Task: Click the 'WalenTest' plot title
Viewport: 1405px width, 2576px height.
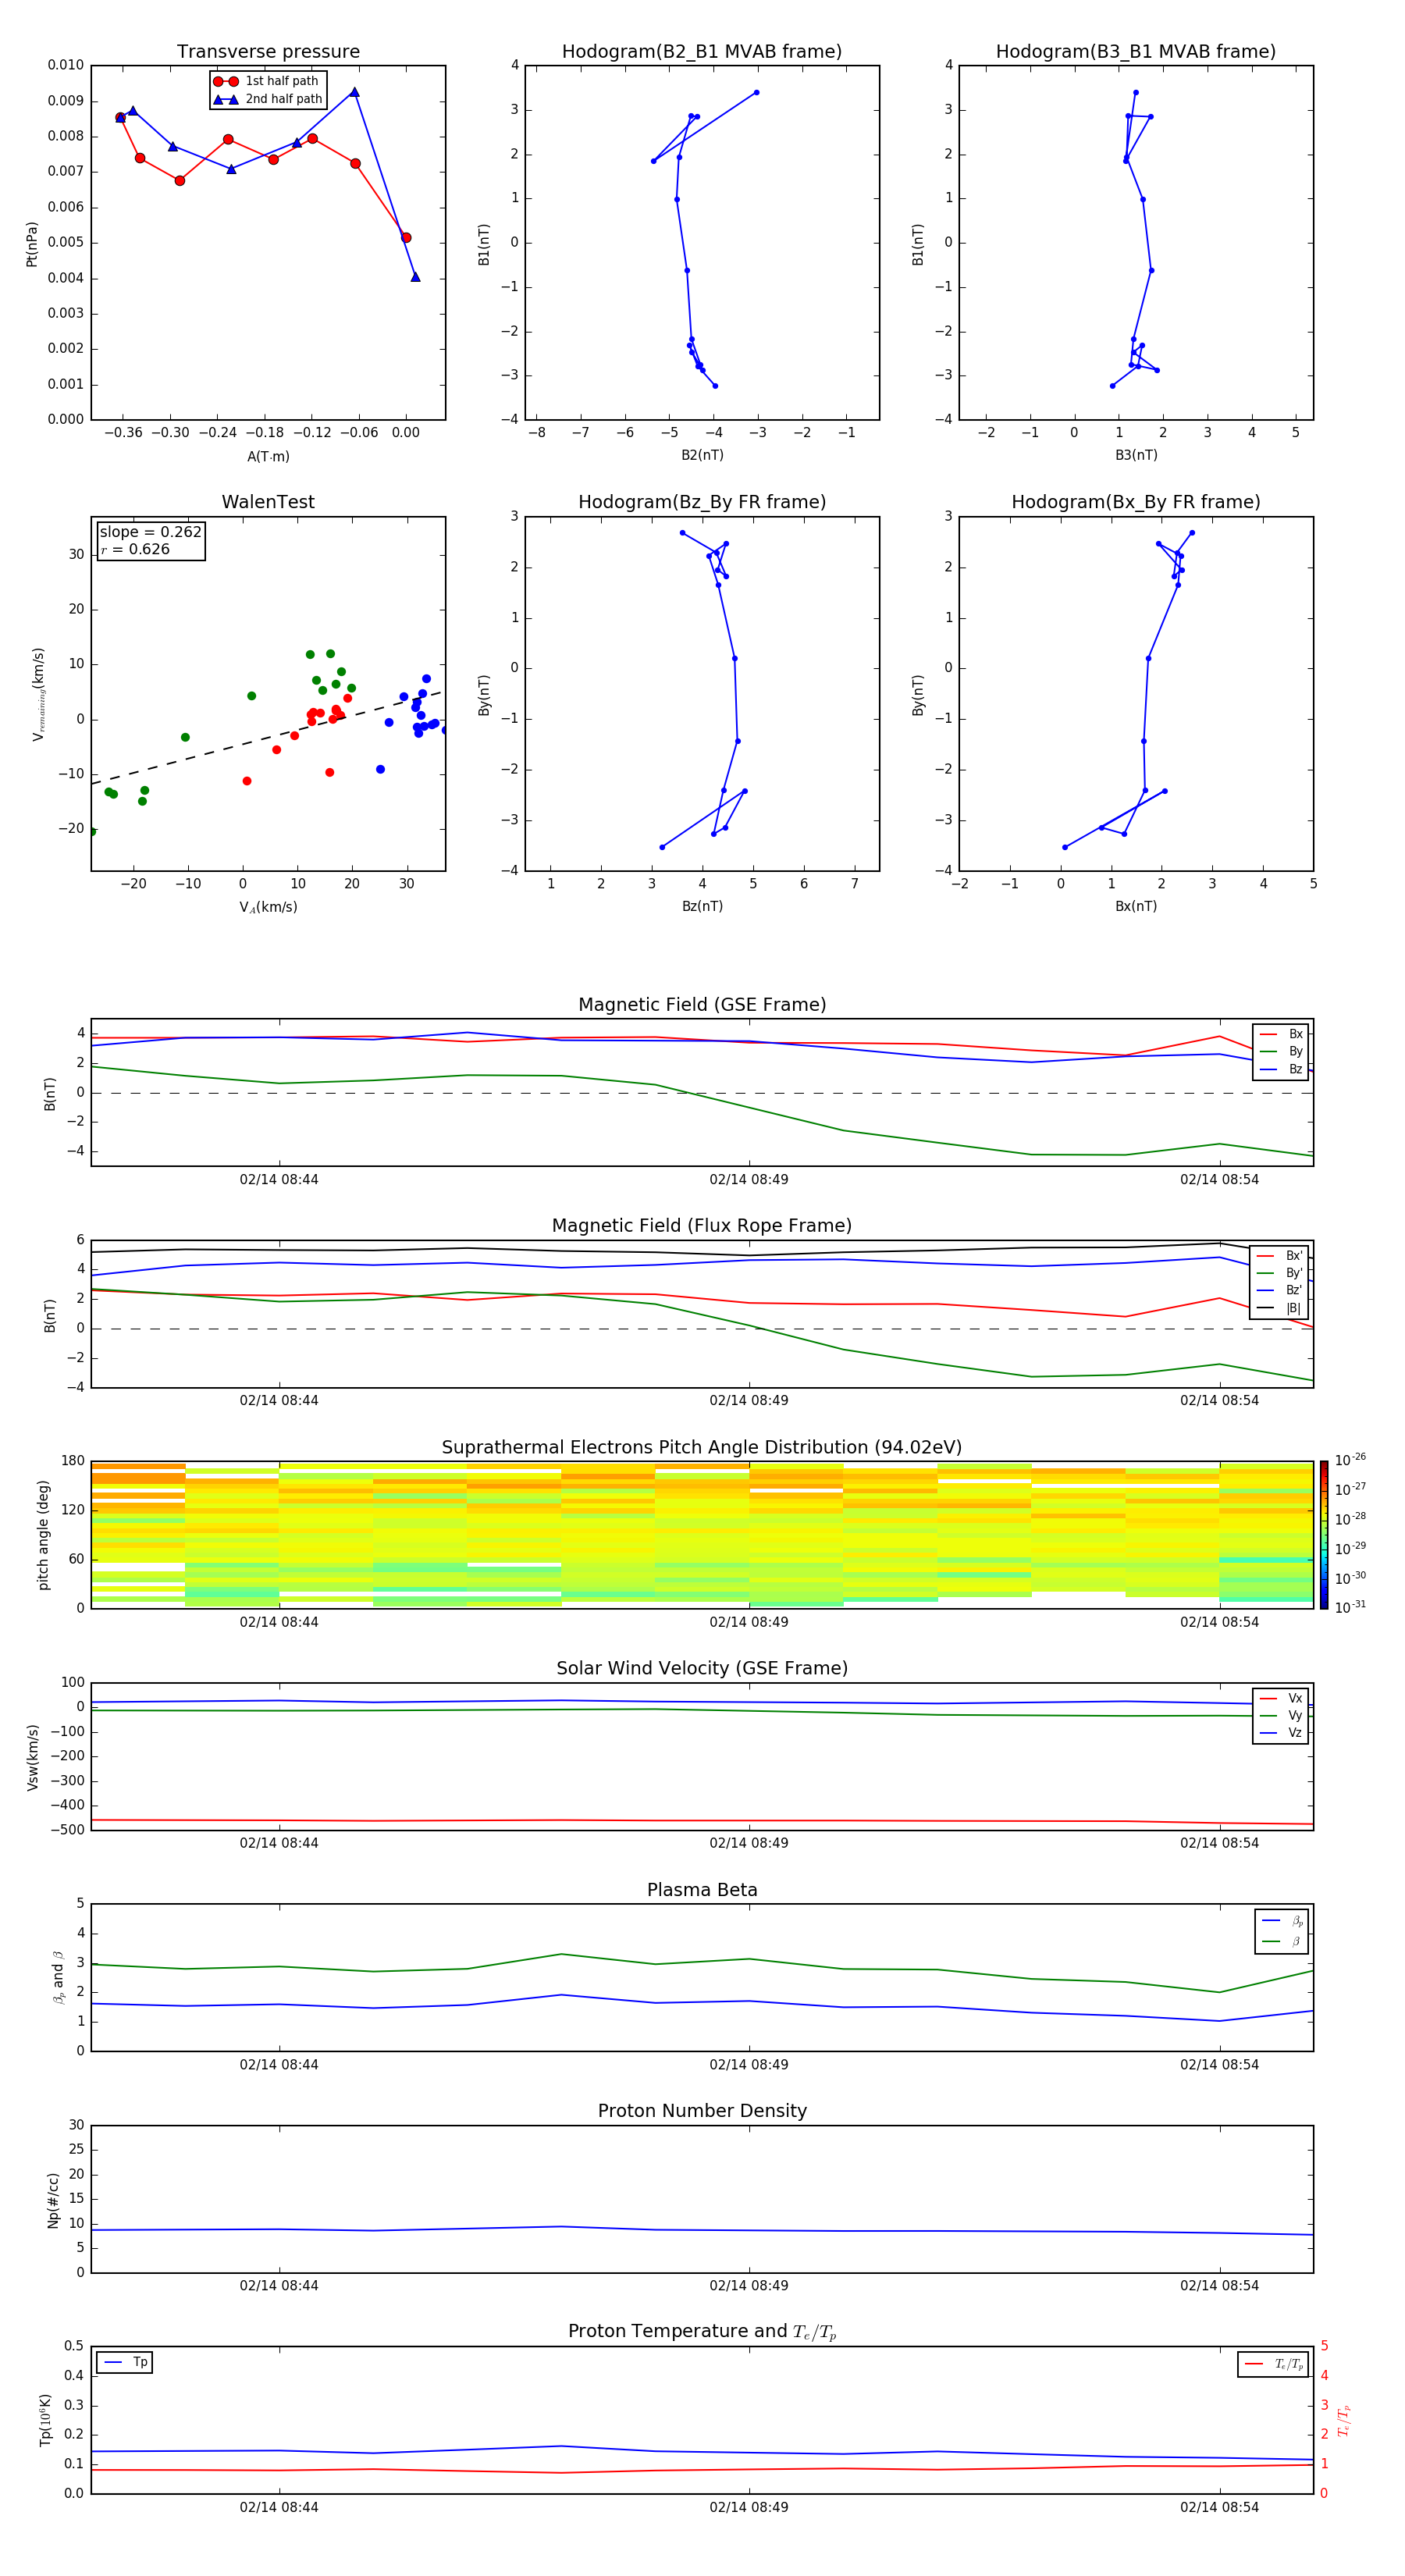Action: (268, 502)
